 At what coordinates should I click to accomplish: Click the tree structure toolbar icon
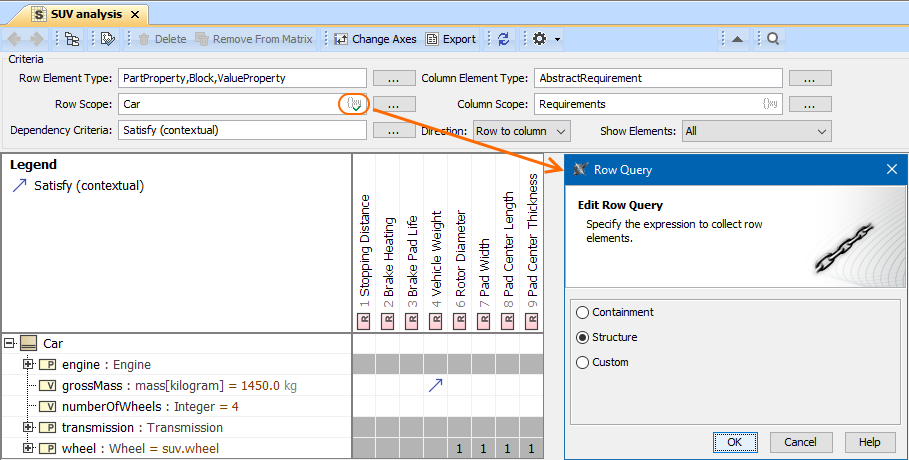click(x=72, y=39)
